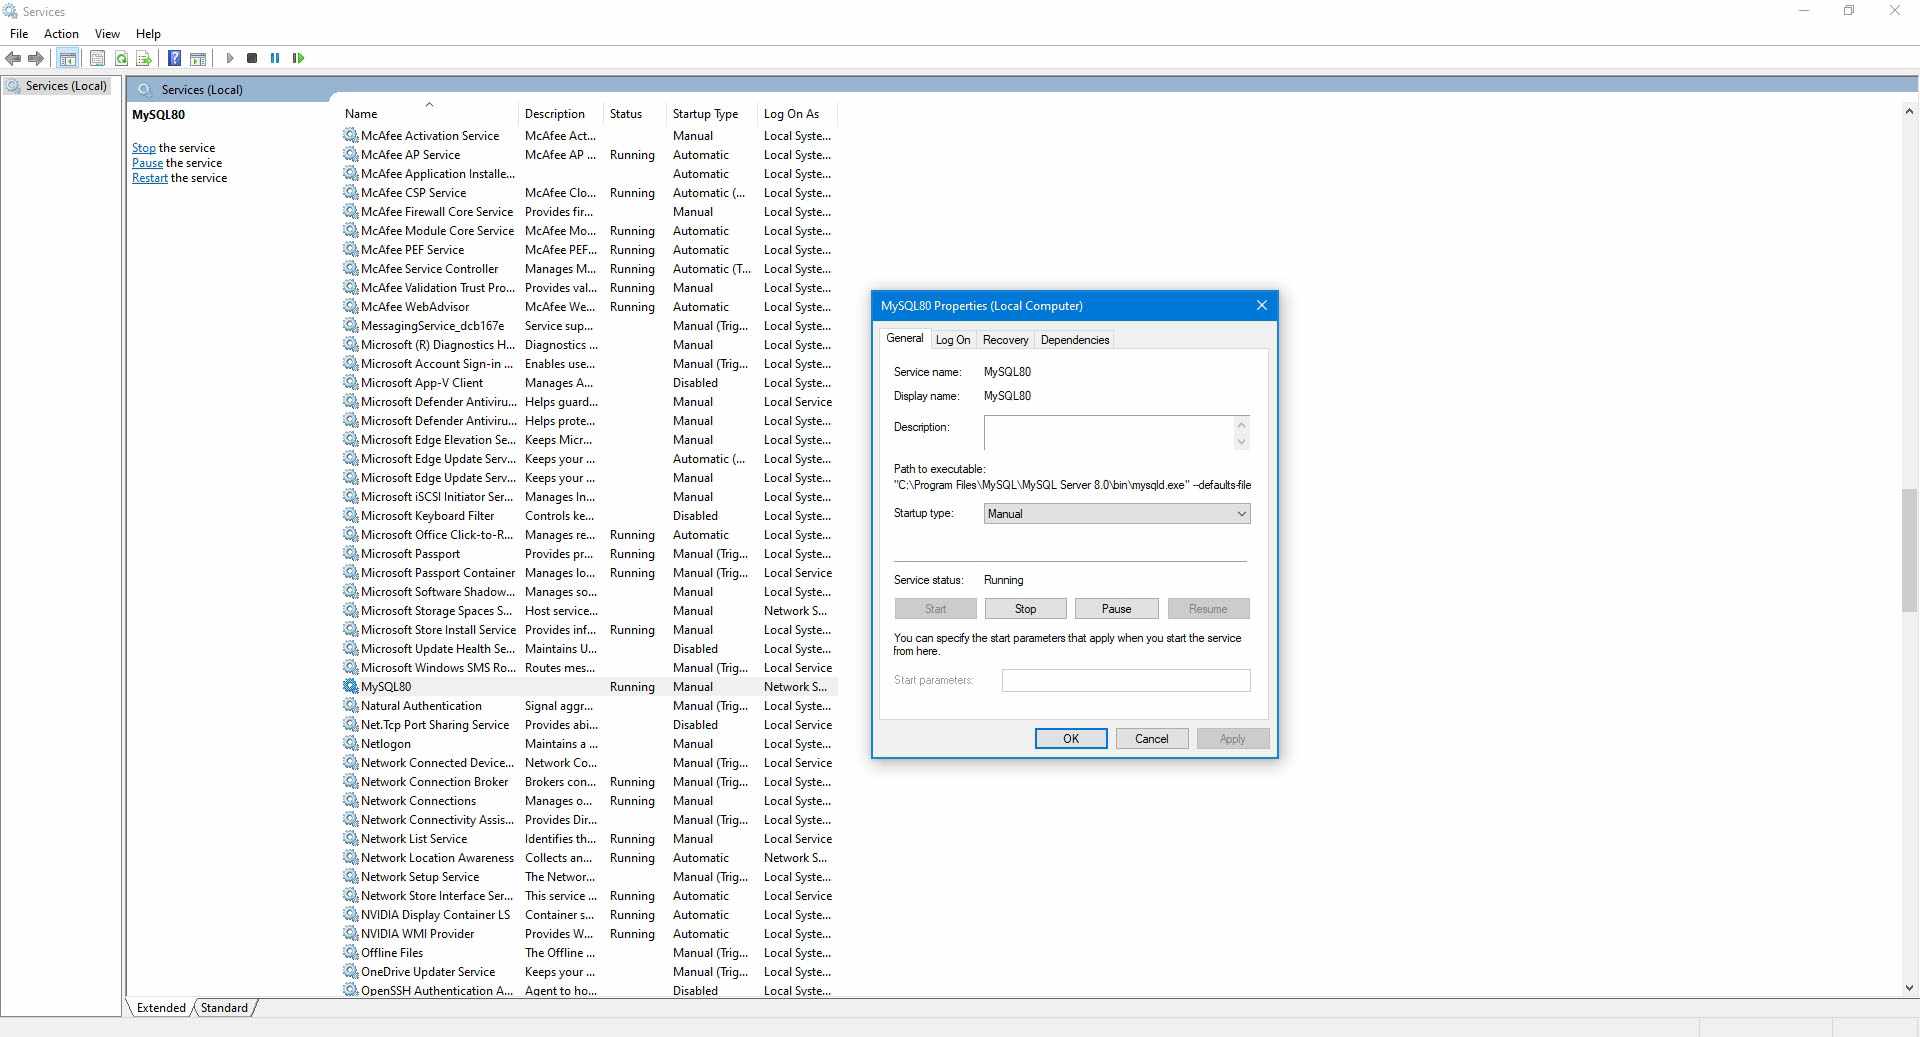Click the Pause Service toolbar icon

[x=275, y=58]
